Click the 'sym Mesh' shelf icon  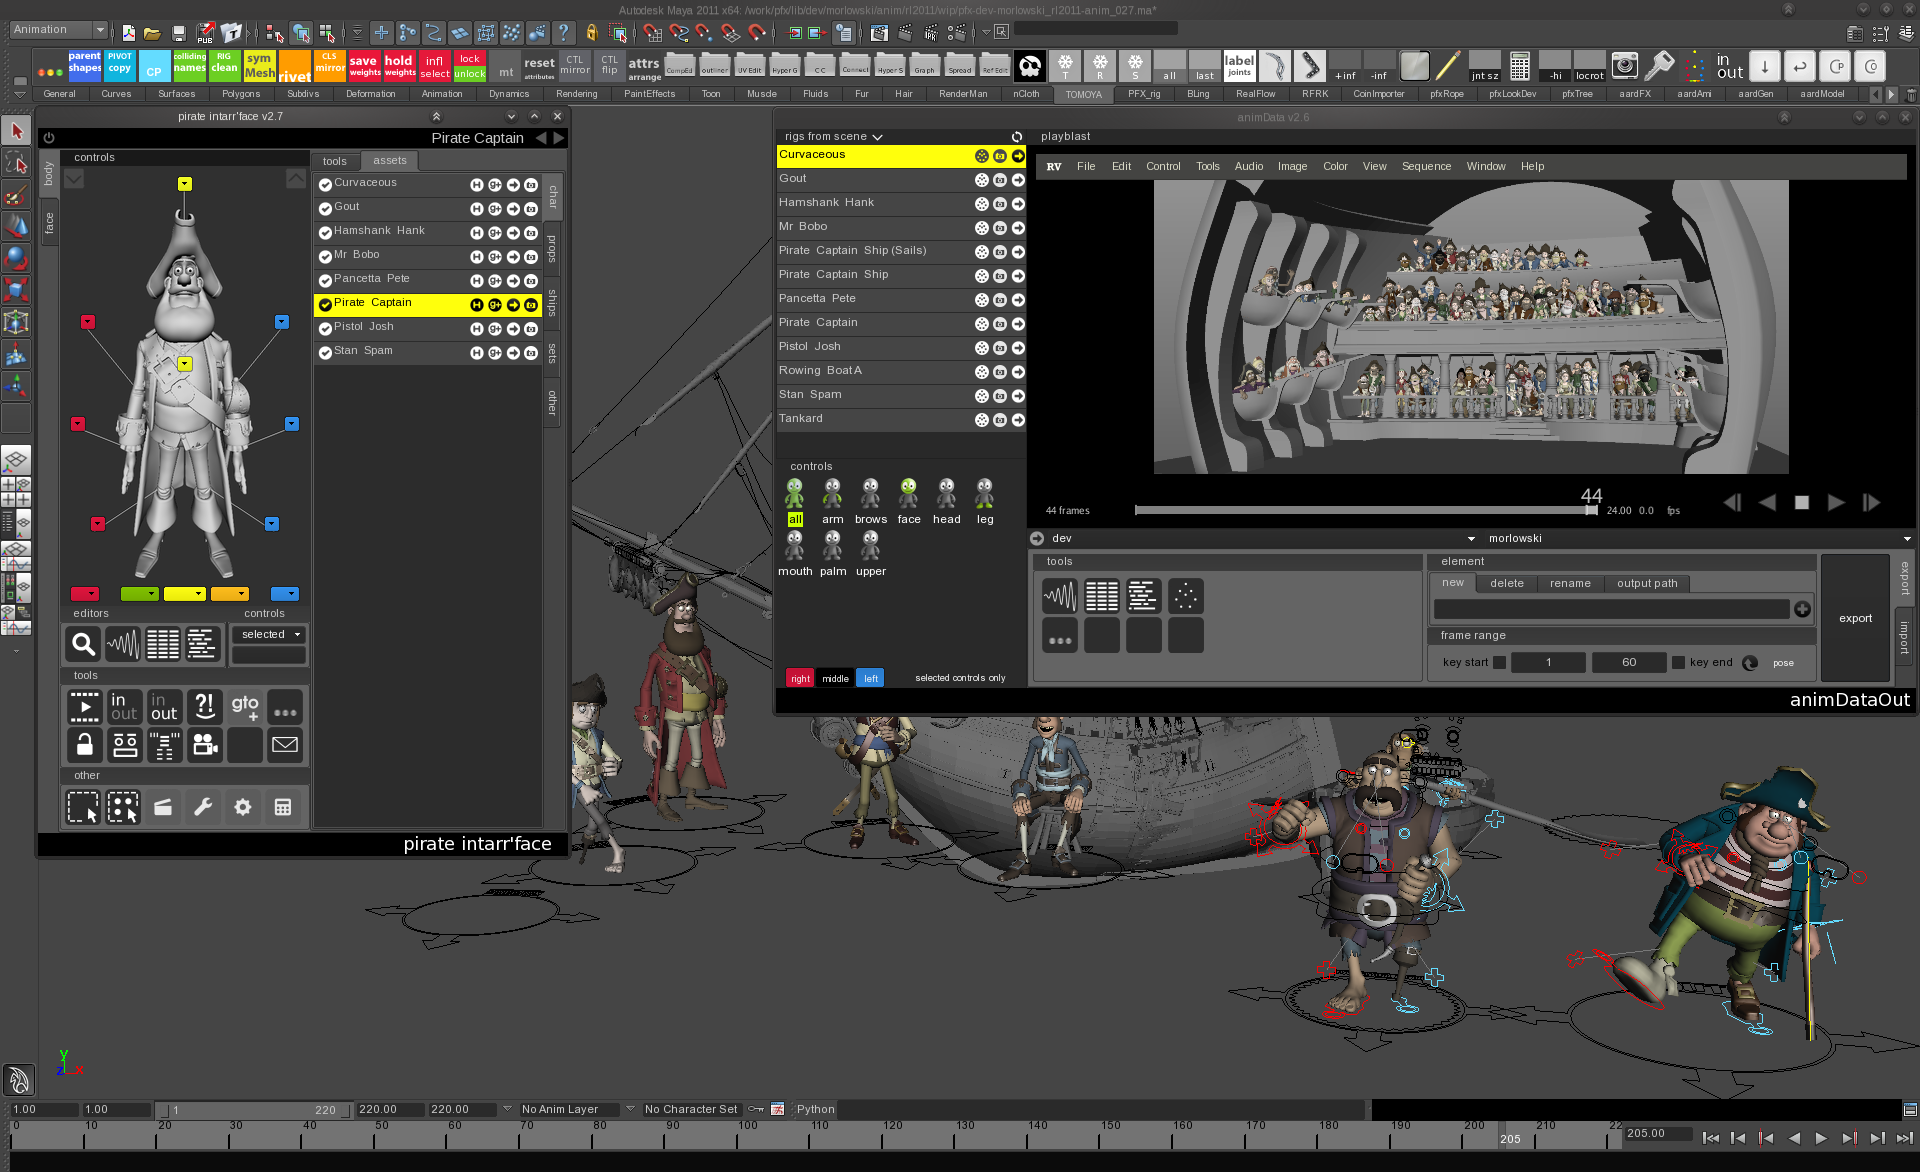259,66
